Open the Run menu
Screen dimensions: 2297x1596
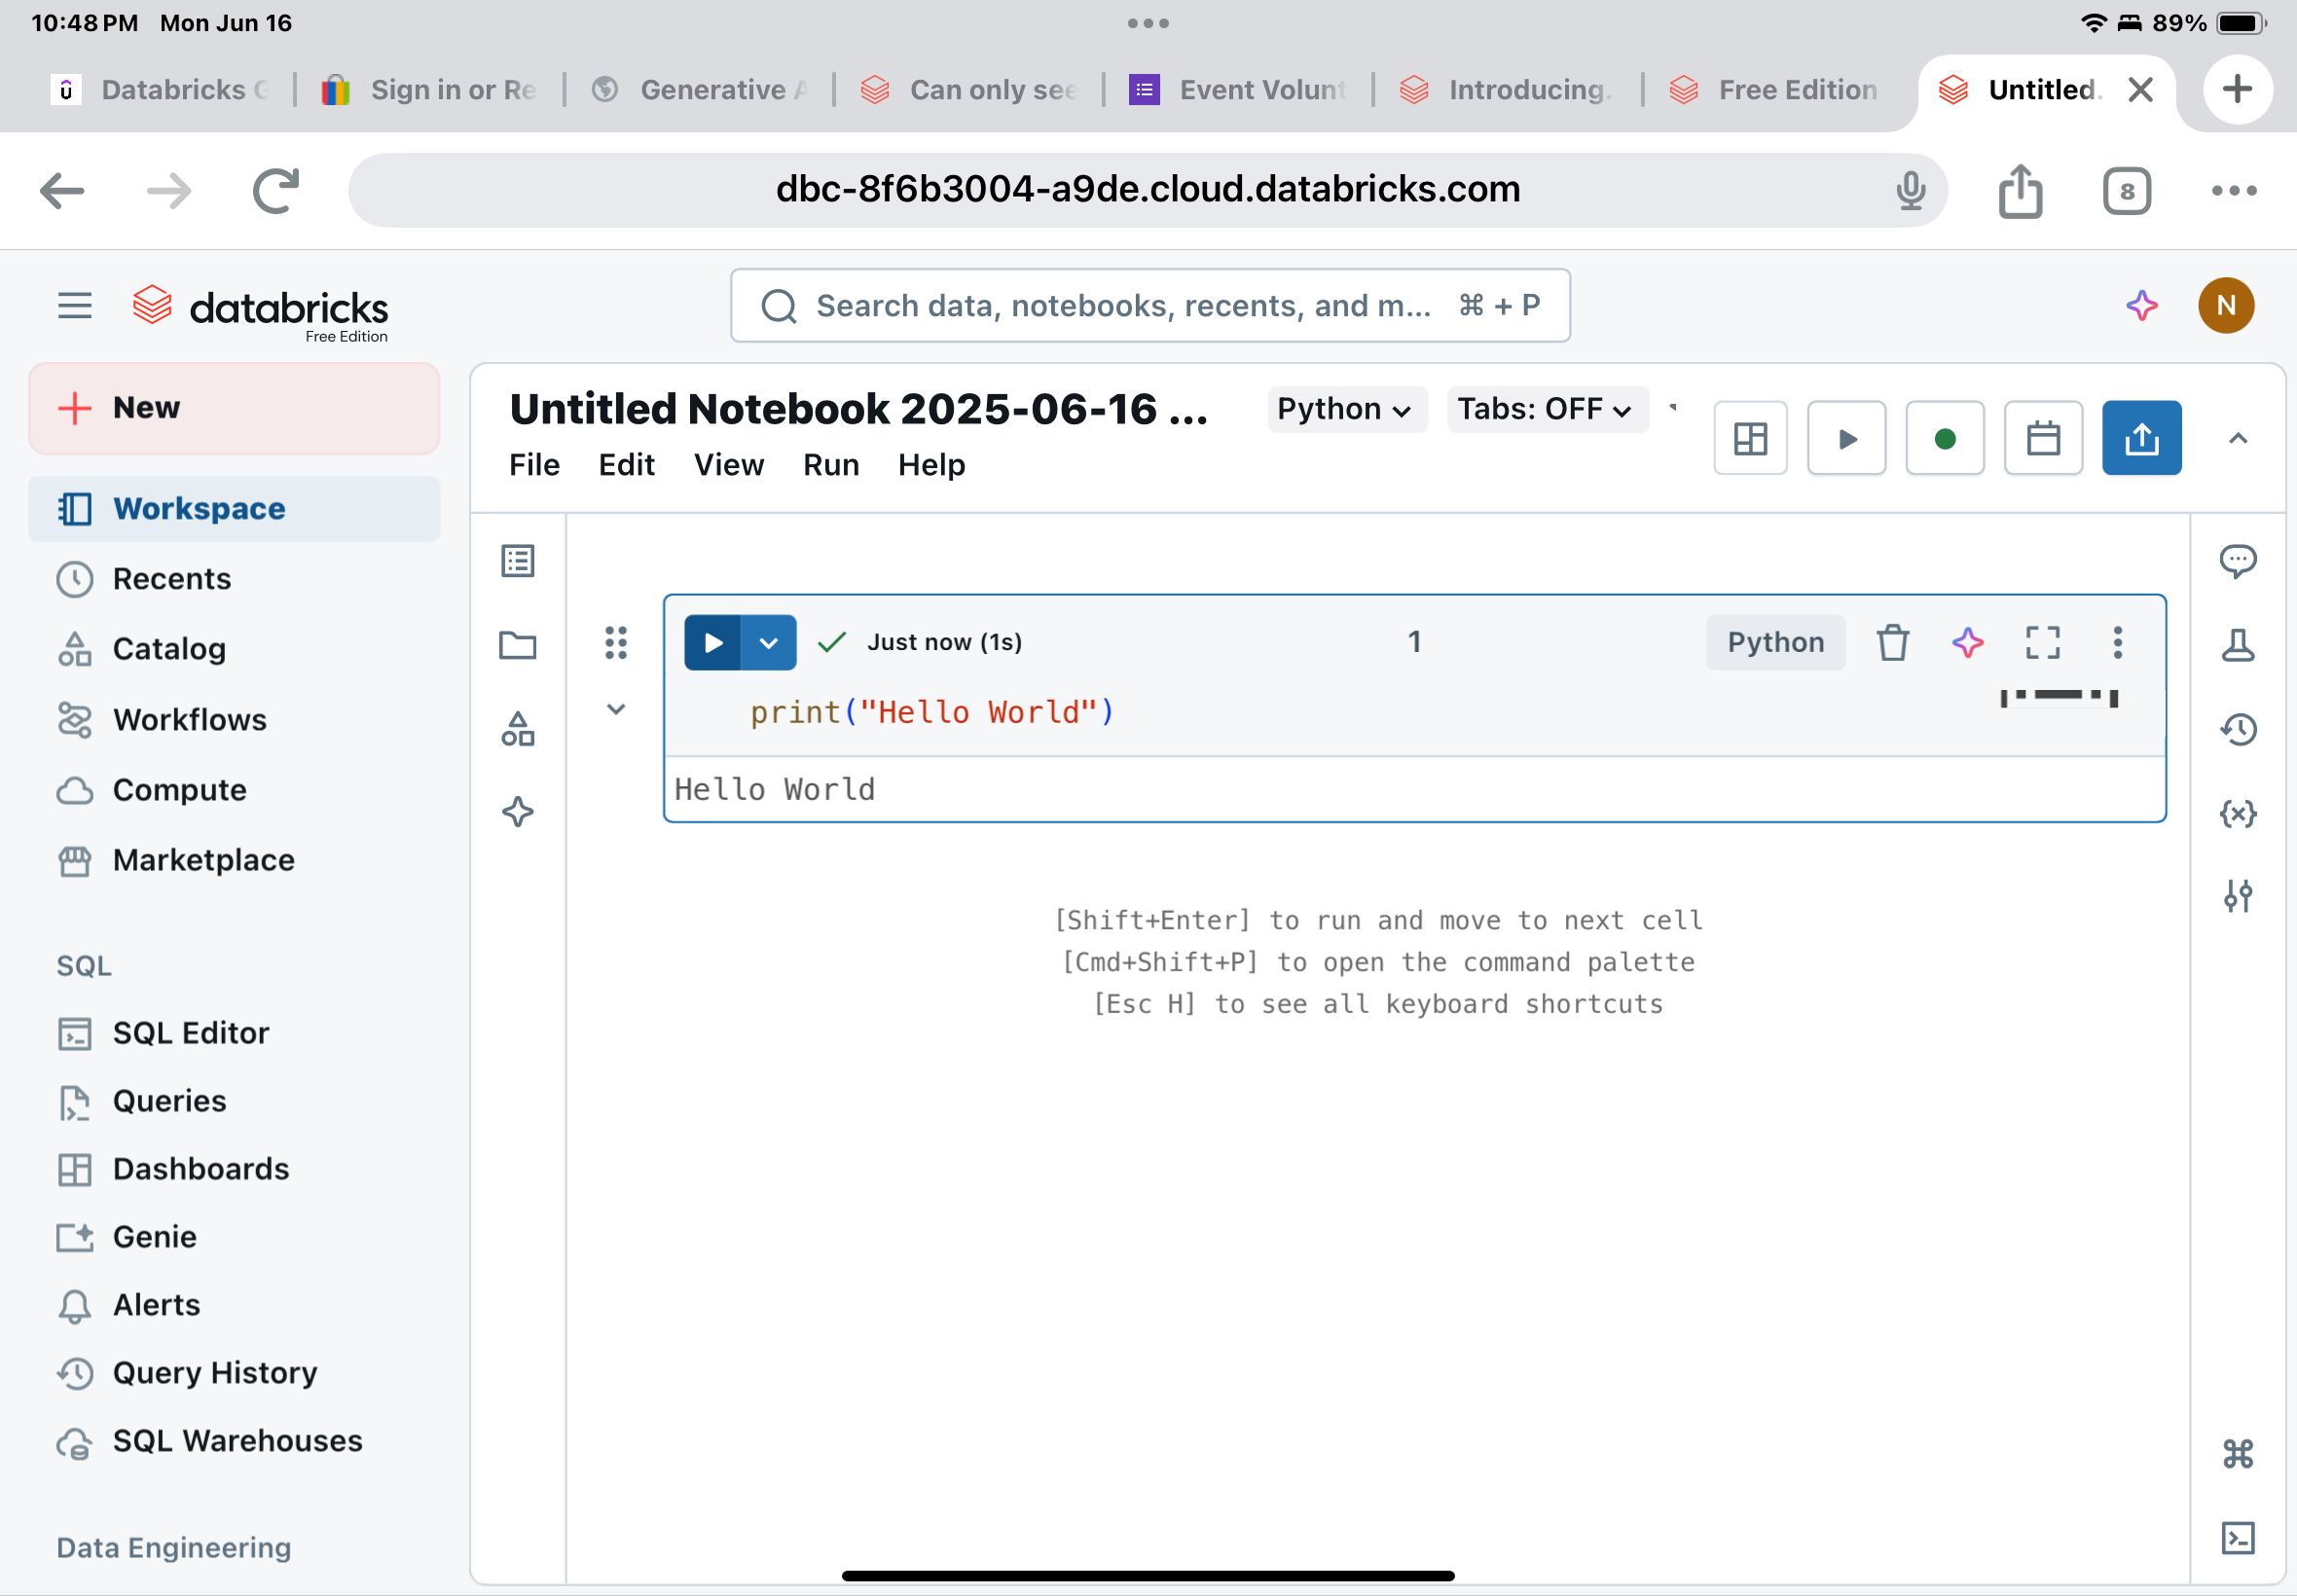(831, 465)
